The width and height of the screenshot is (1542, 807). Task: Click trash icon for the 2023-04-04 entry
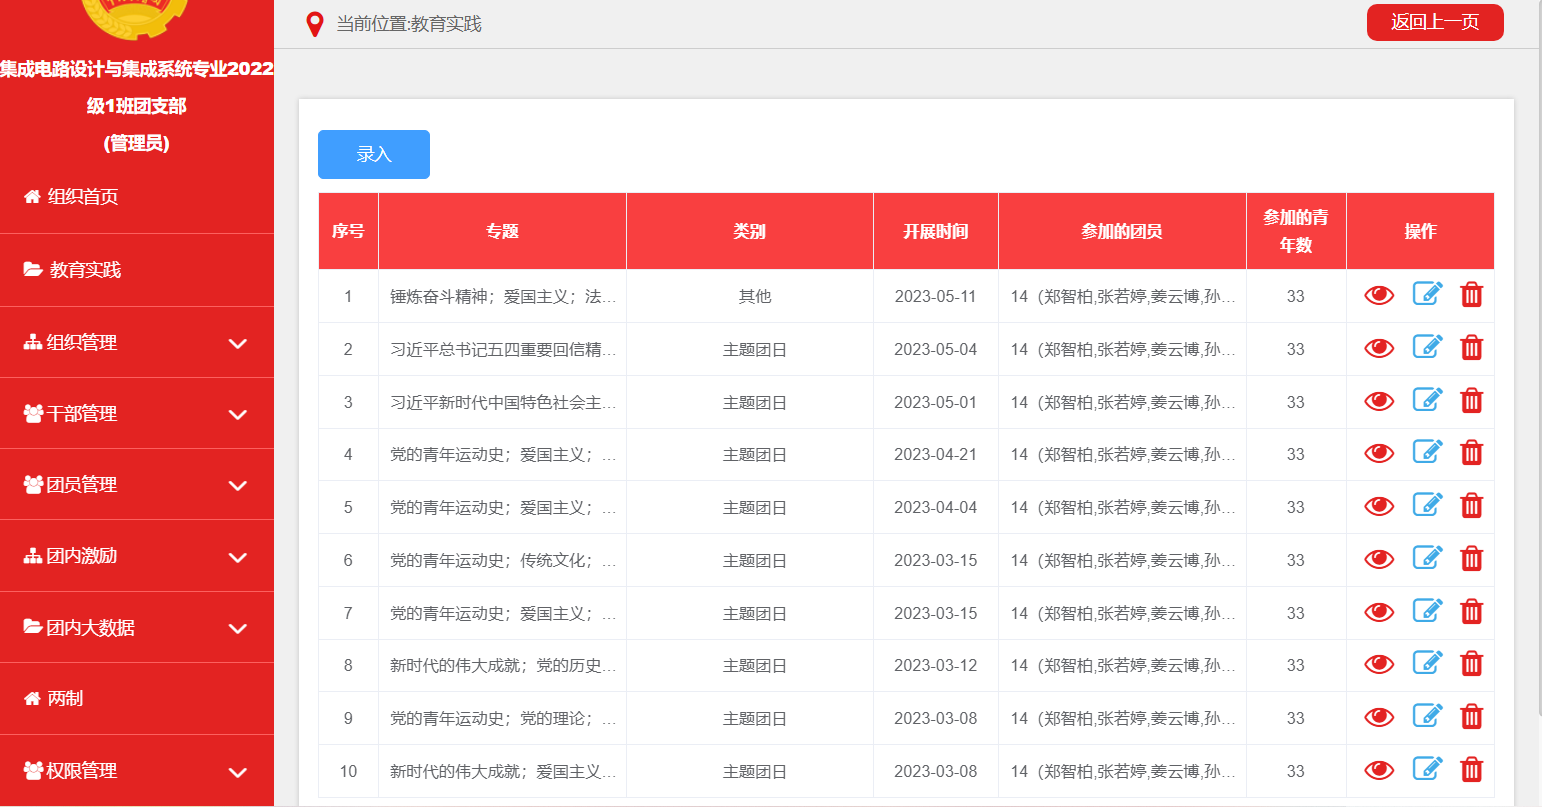point(1471,506)
